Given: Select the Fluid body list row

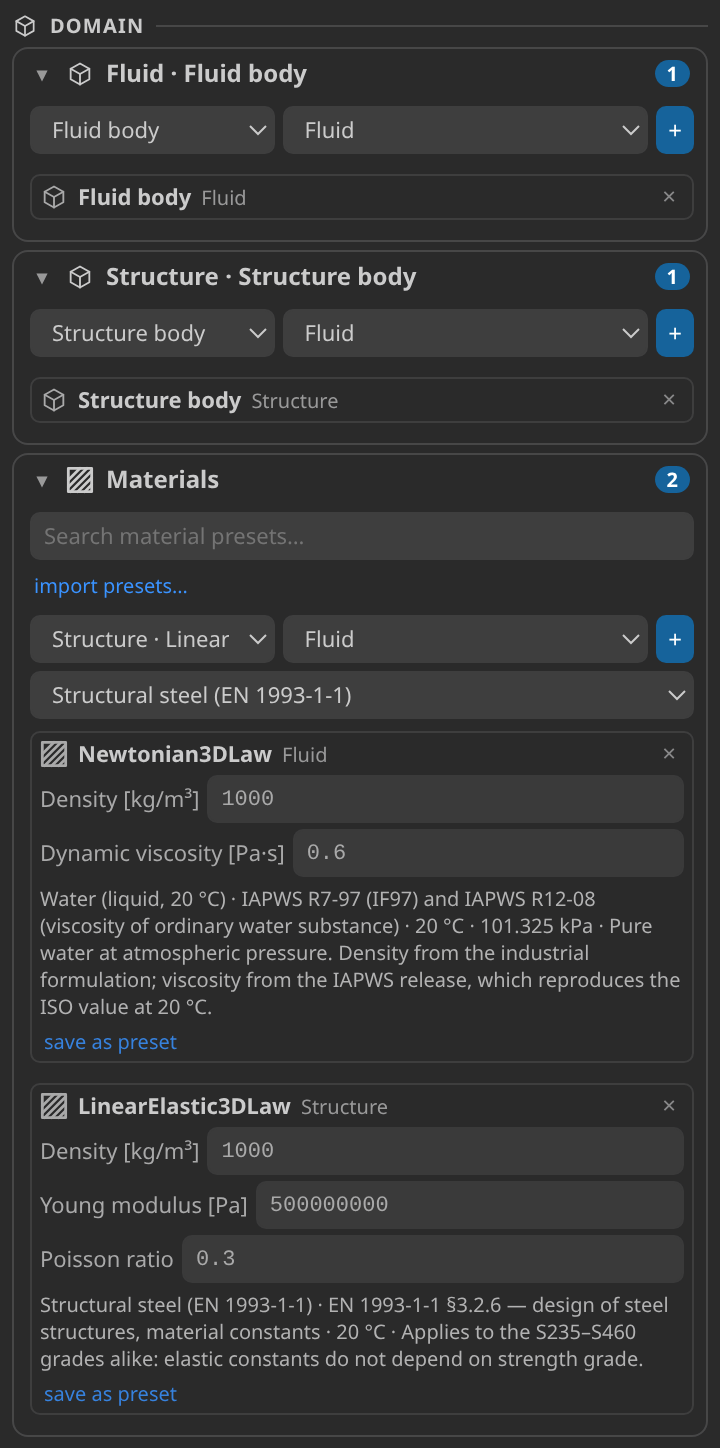Looking at the screenshot, I should pyautogui.click(x=362, y=198).
